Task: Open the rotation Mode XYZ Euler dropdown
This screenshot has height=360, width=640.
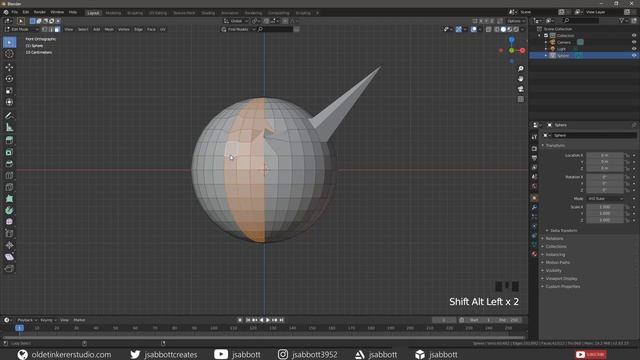Action: pos(605,199)
